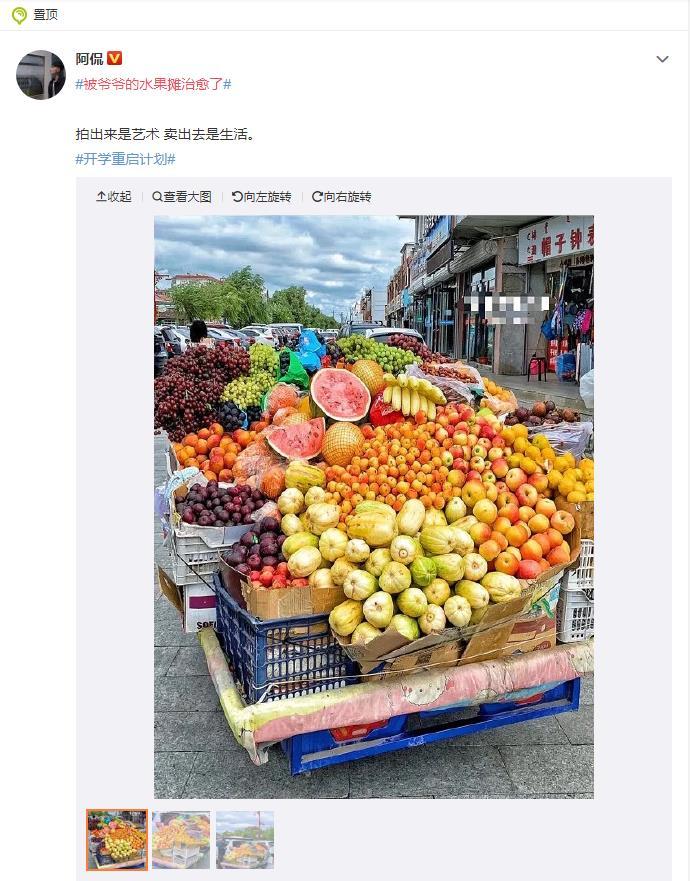Expand the post options chevron menu

[662, 59]
